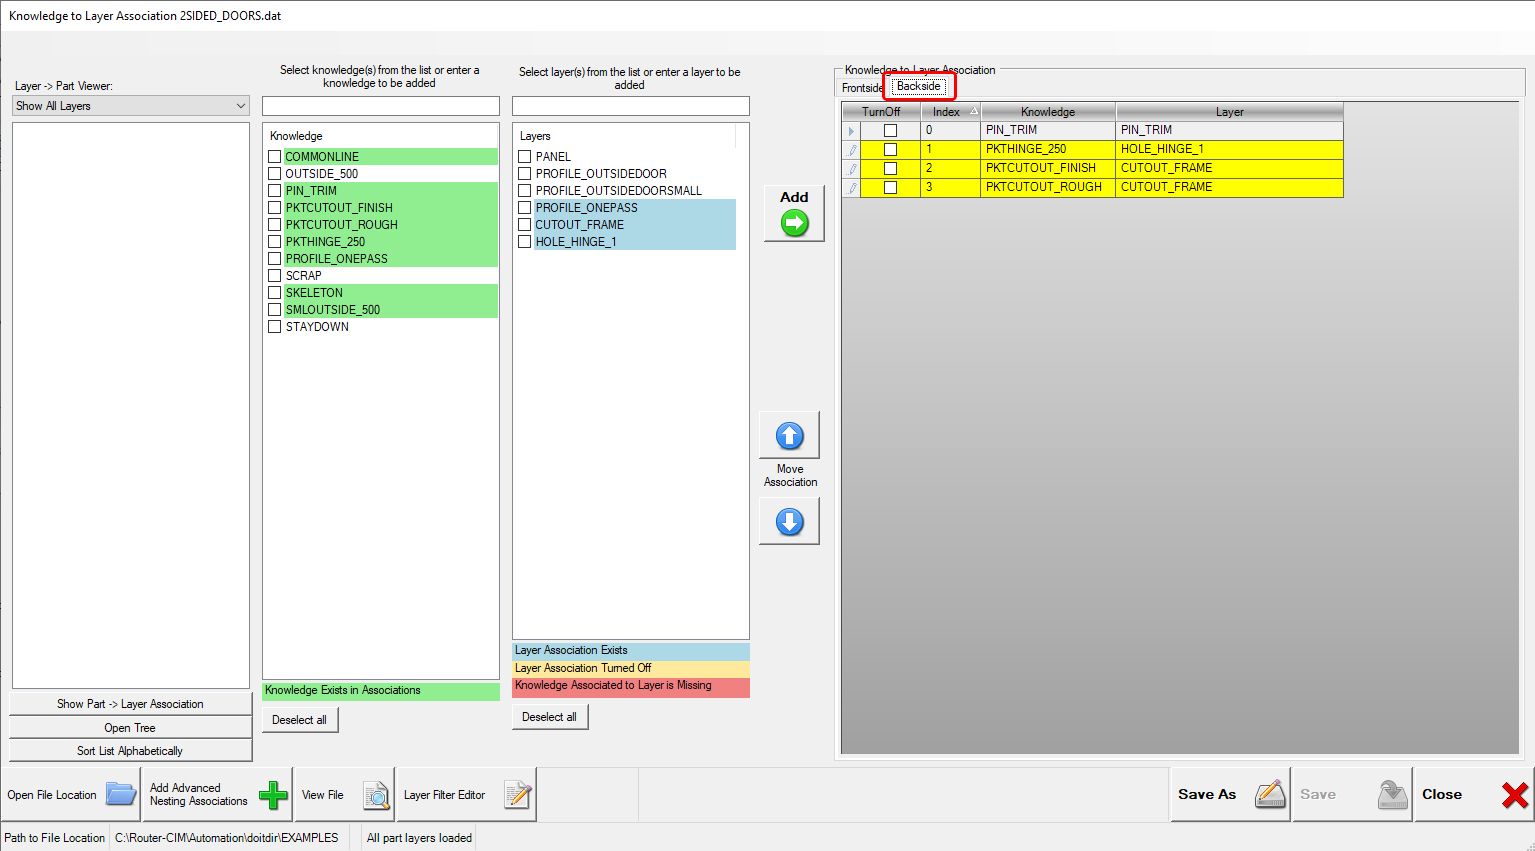Viewport: 1535px width, 851px height.
Task: Click the Open Tree button
Action: [130, 728]
